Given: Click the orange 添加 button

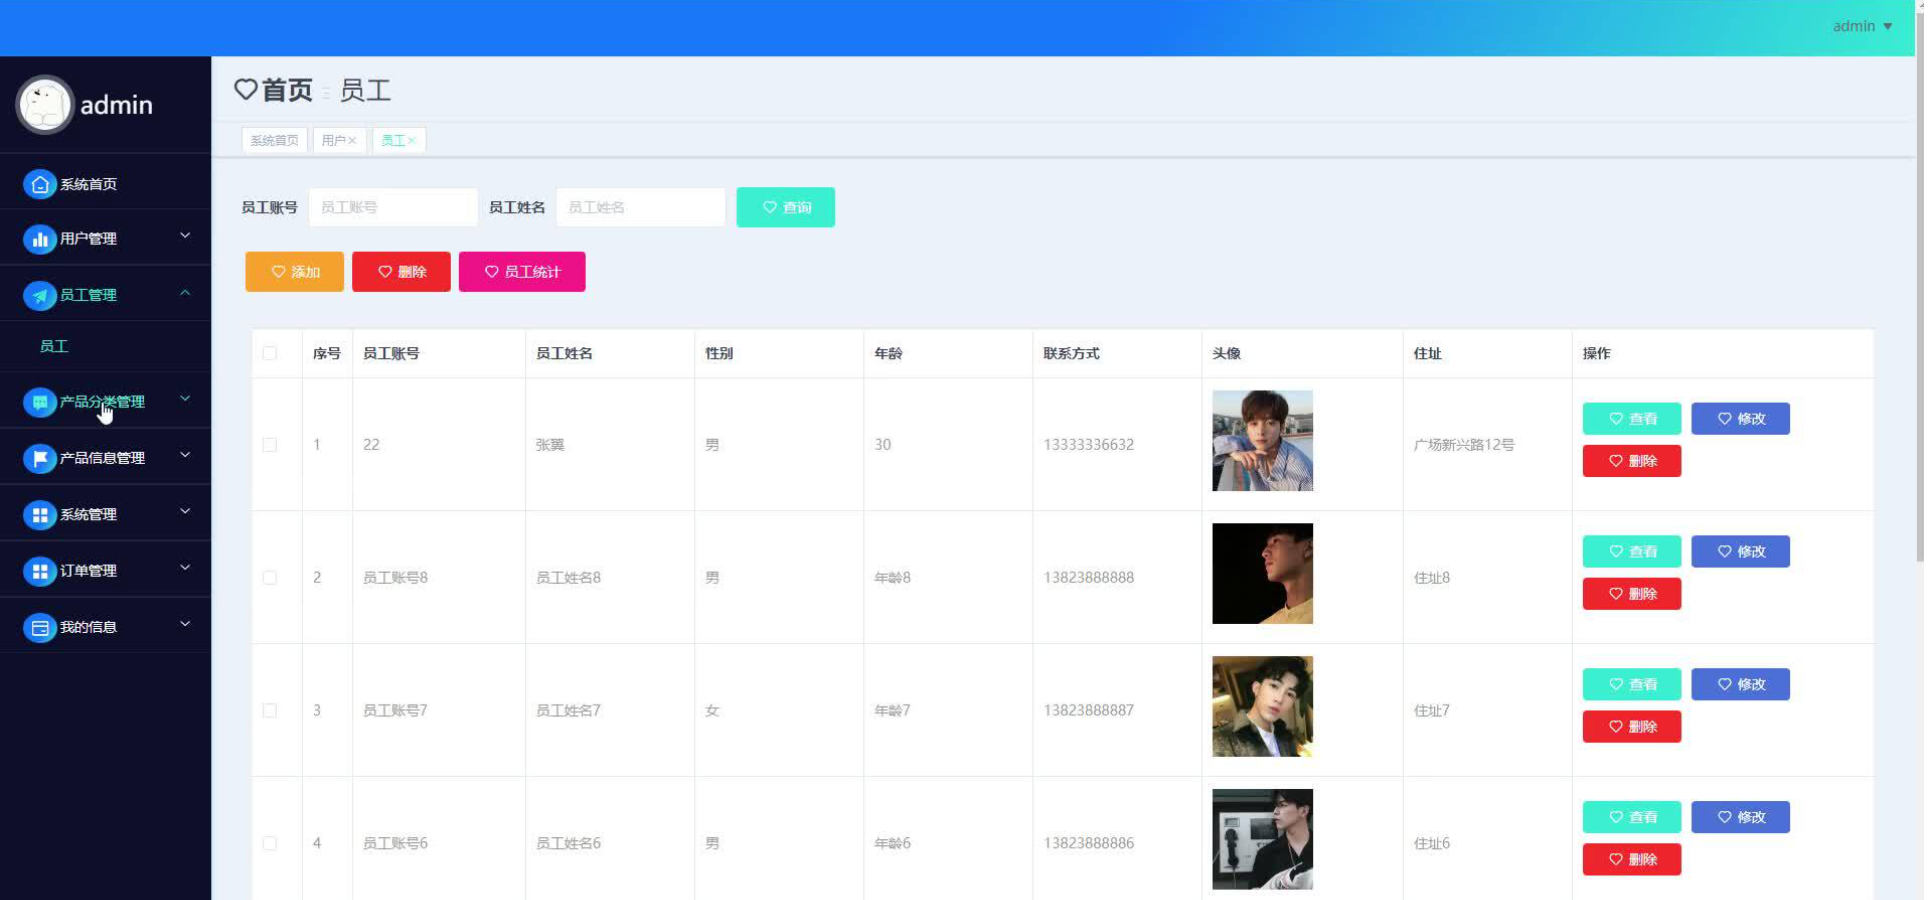Looking at the screenshot, I should tap(294, 272).
